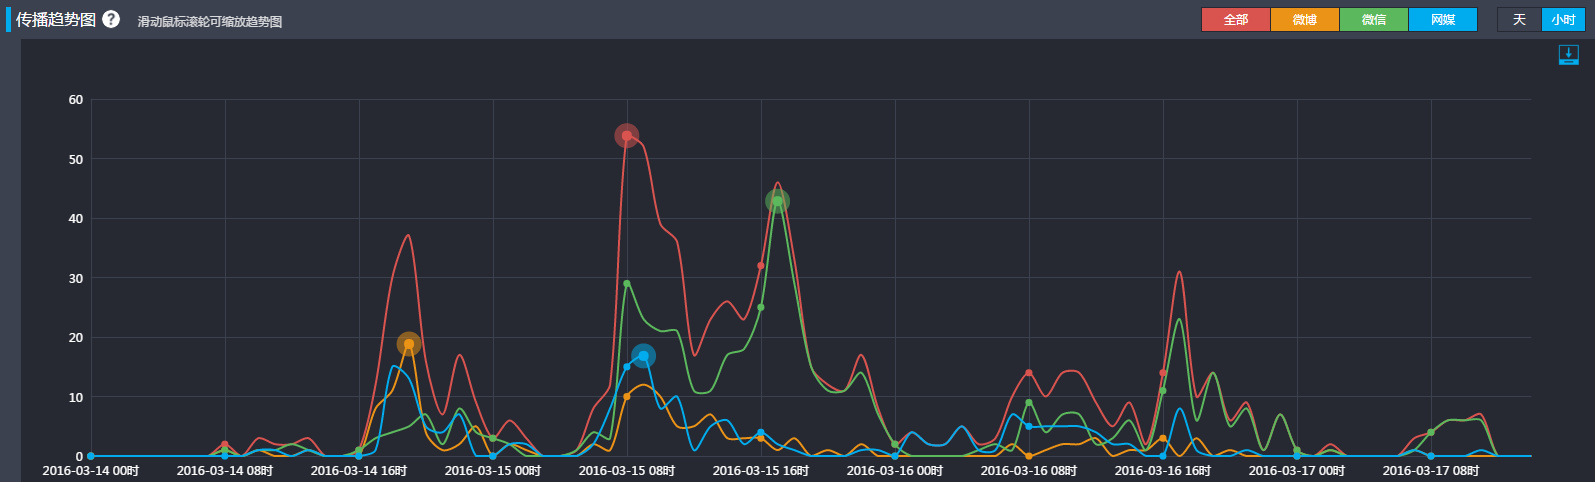This screenshot has width=1595, height=482.
Task: Click the help question mark icon
Action: click(111, 19)
